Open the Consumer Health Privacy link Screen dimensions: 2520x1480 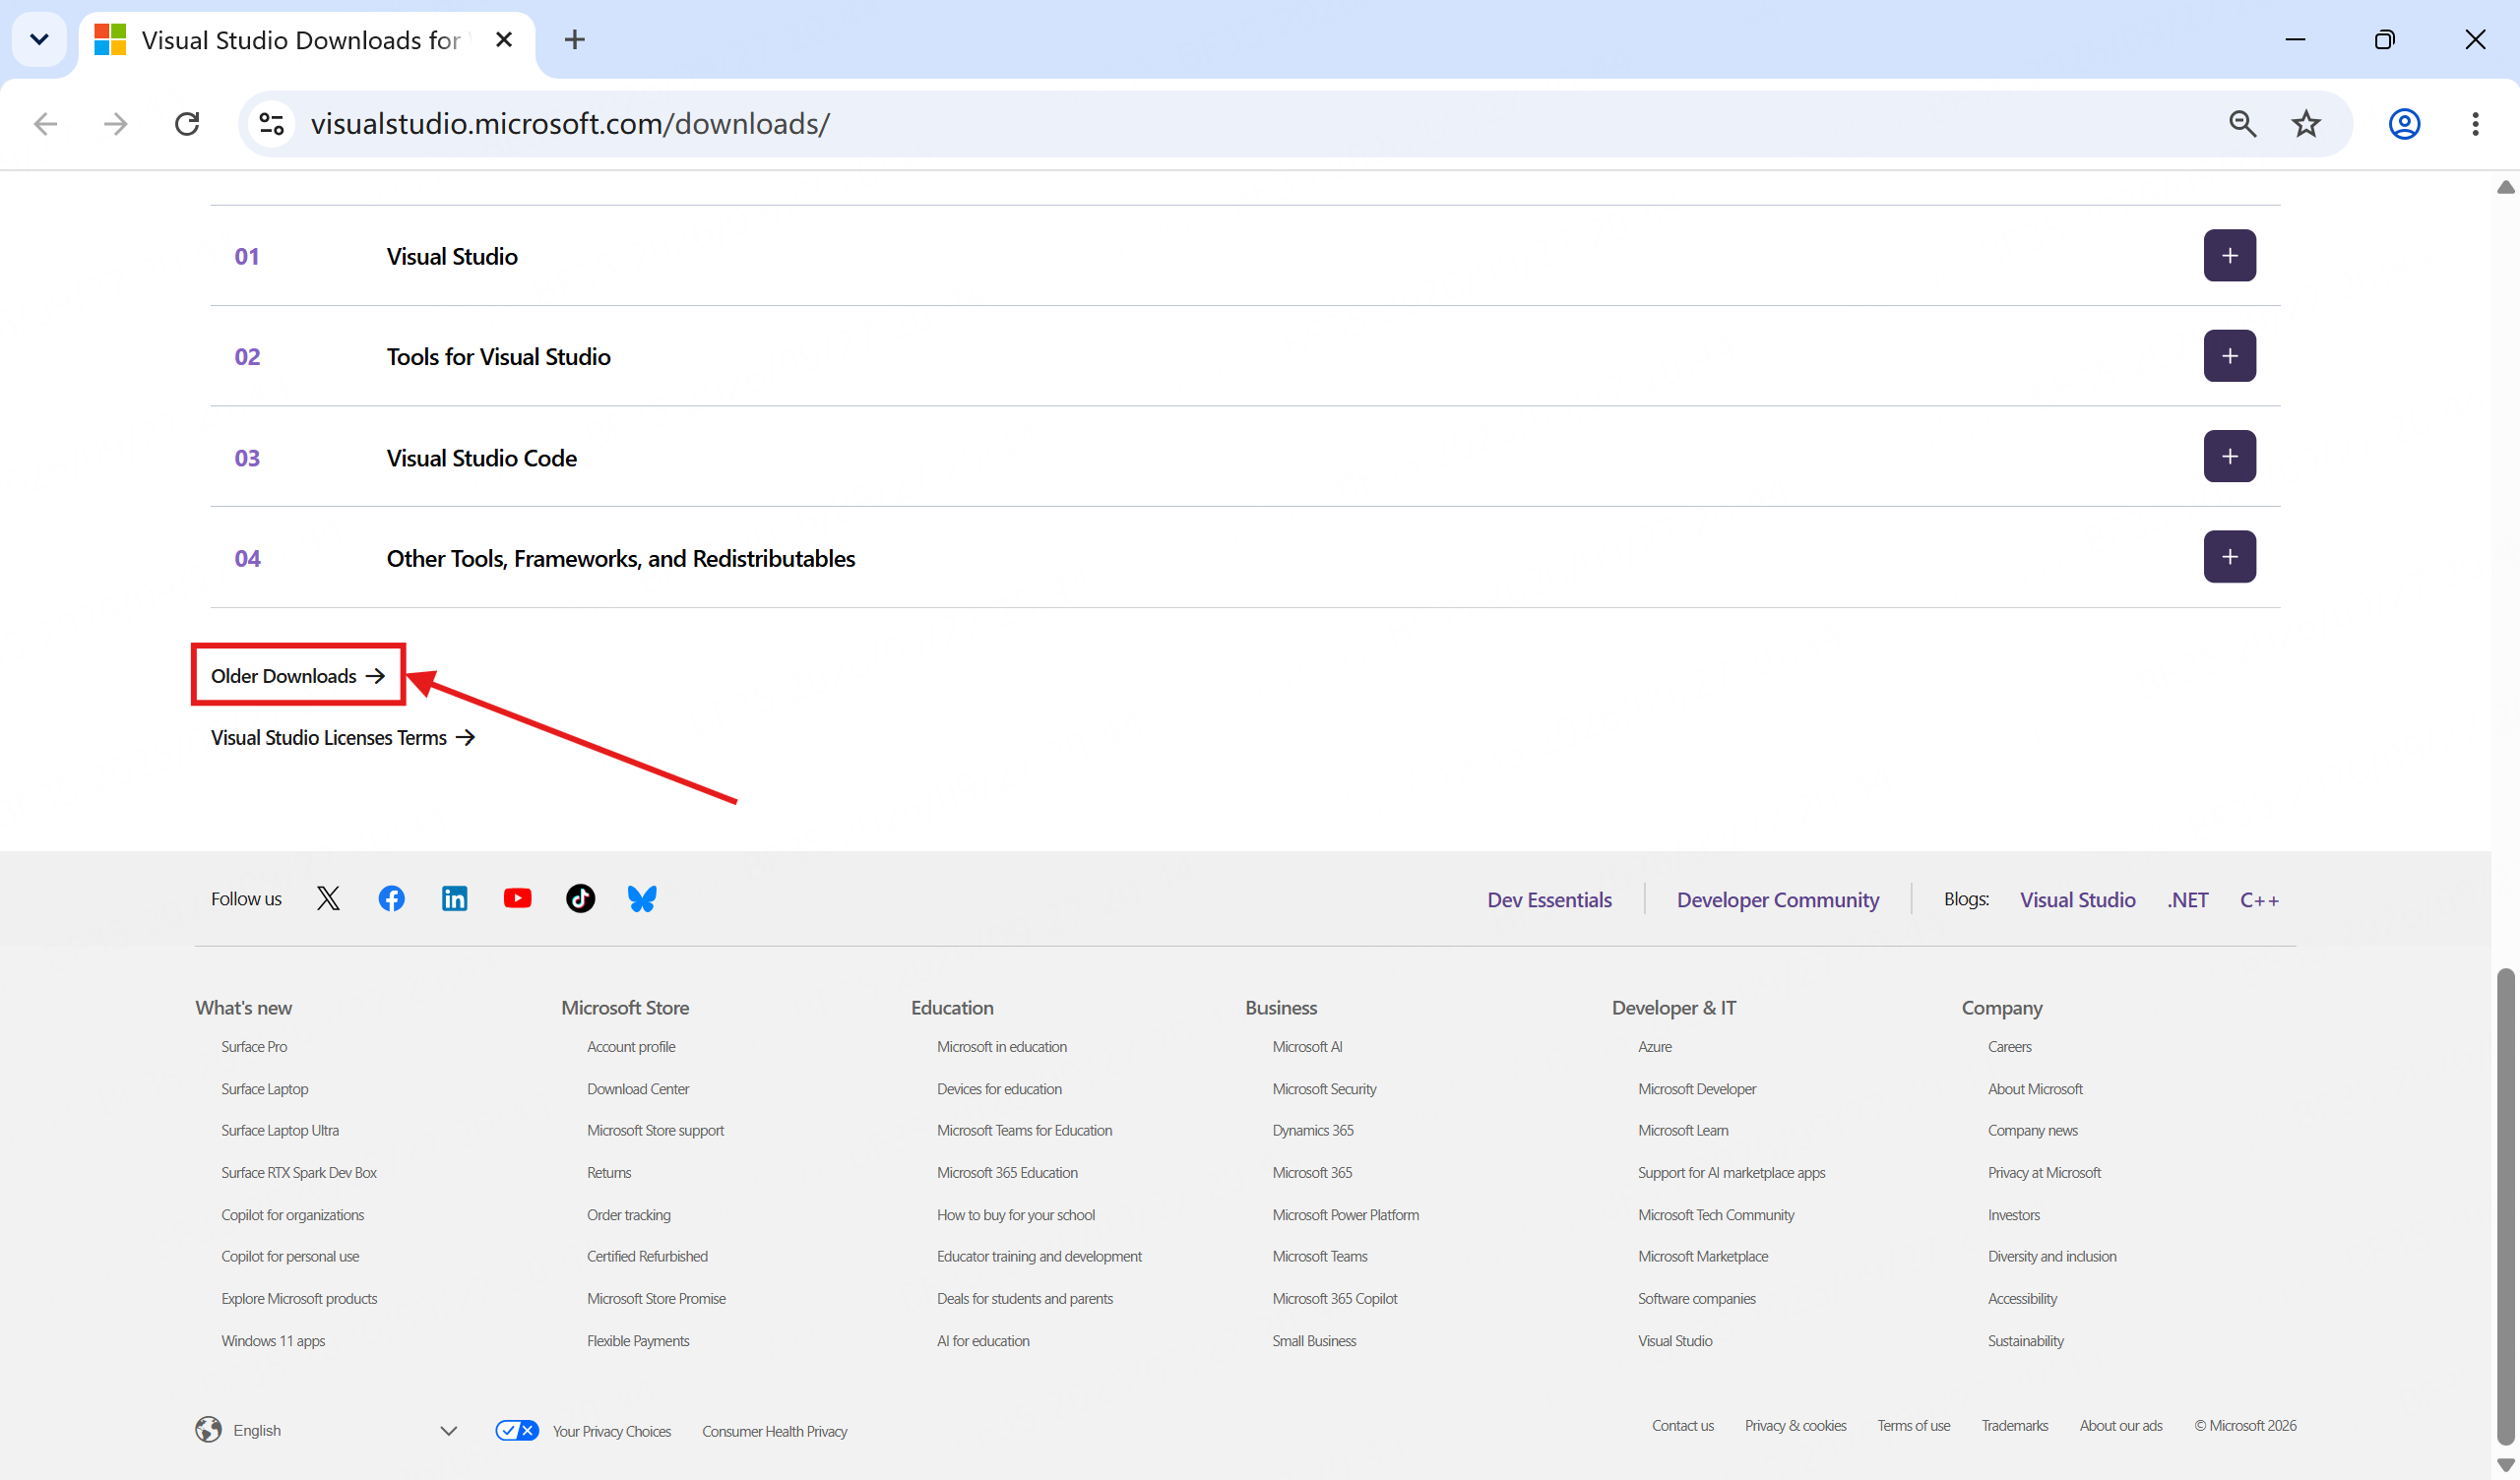point(775,1432)
